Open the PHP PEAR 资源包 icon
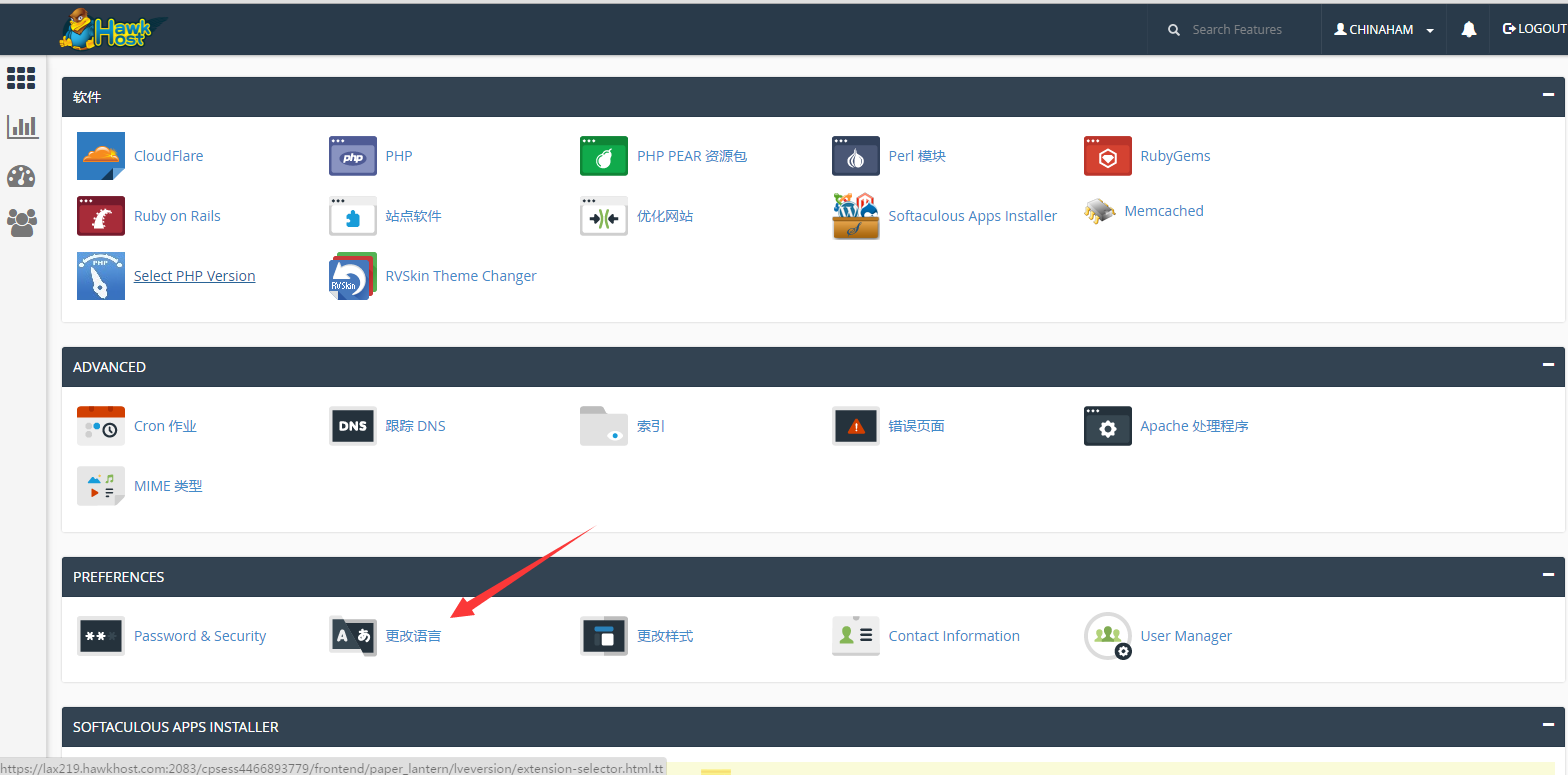Screen dimensions: 1568x775 604,156
